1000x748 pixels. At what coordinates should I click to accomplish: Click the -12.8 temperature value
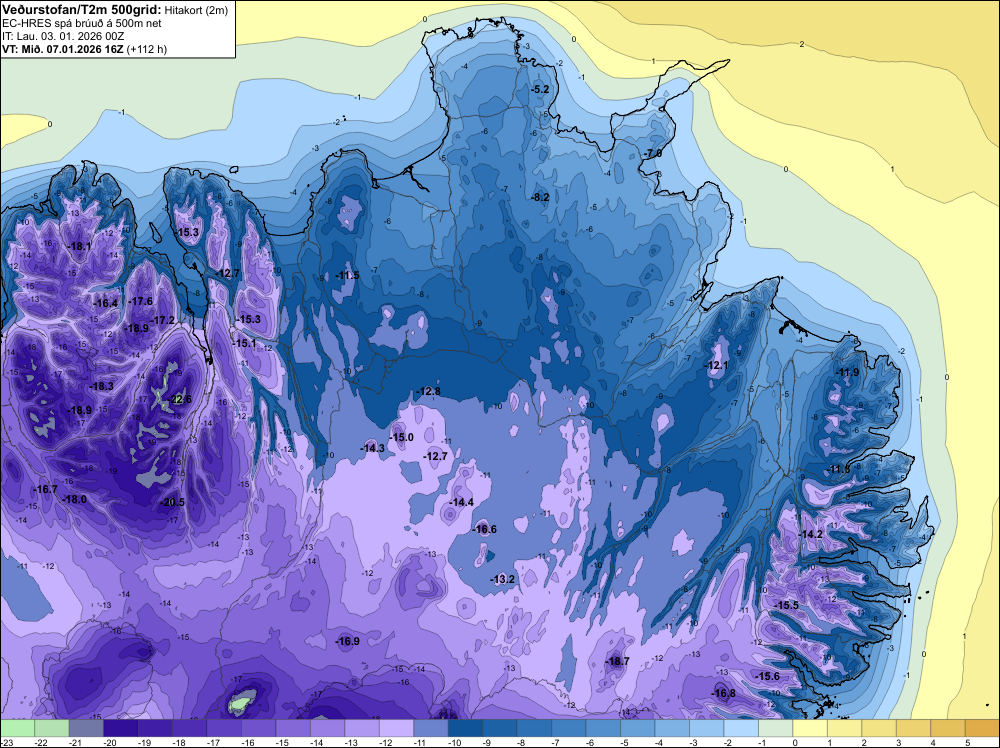(x=429, y=391)
